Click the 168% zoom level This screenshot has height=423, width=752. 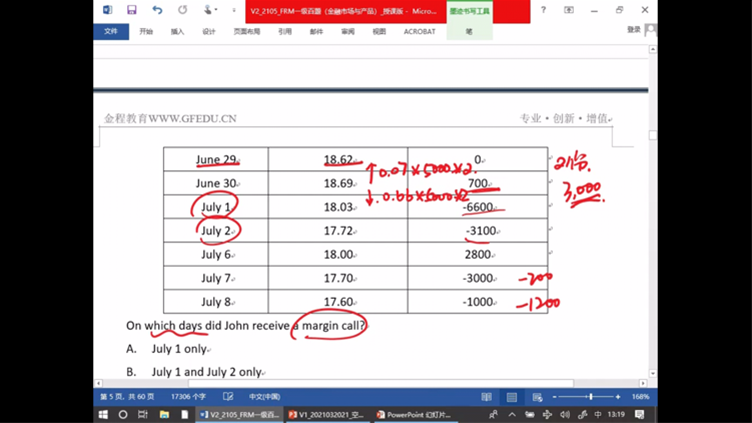point(640,397)
